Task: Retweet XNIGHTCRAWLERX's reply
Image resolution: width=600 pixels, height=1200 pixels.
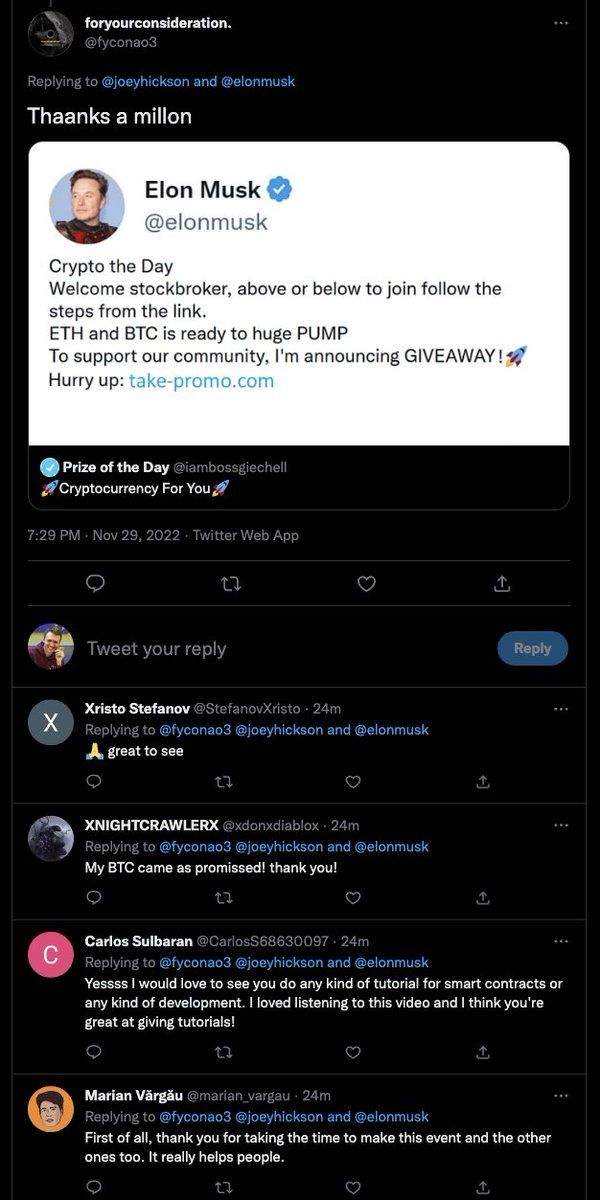Action: tap(224, 898)
